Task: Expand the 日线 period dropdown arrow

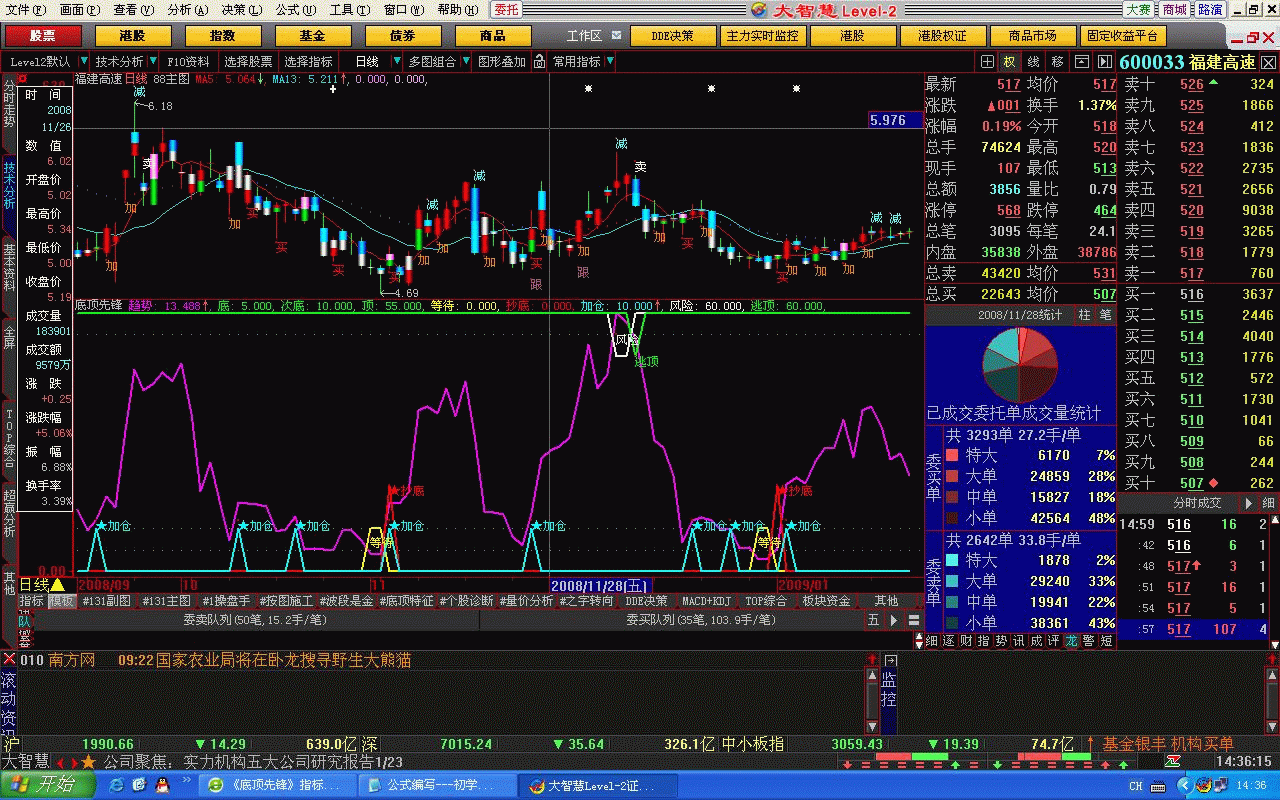Action: click(x=396, y=61)
